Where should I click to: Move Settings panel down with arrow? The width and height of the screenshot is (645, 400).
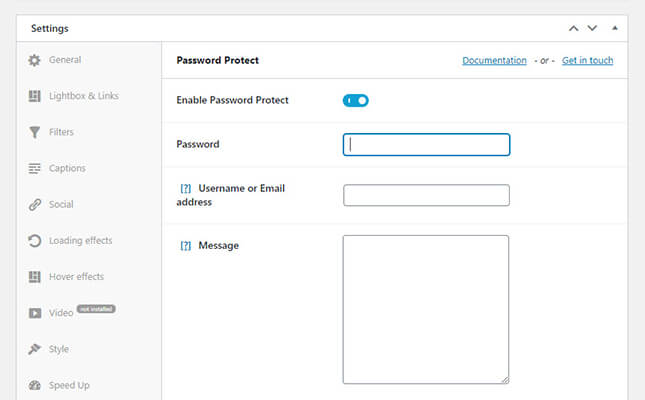[x=592, y=28]
